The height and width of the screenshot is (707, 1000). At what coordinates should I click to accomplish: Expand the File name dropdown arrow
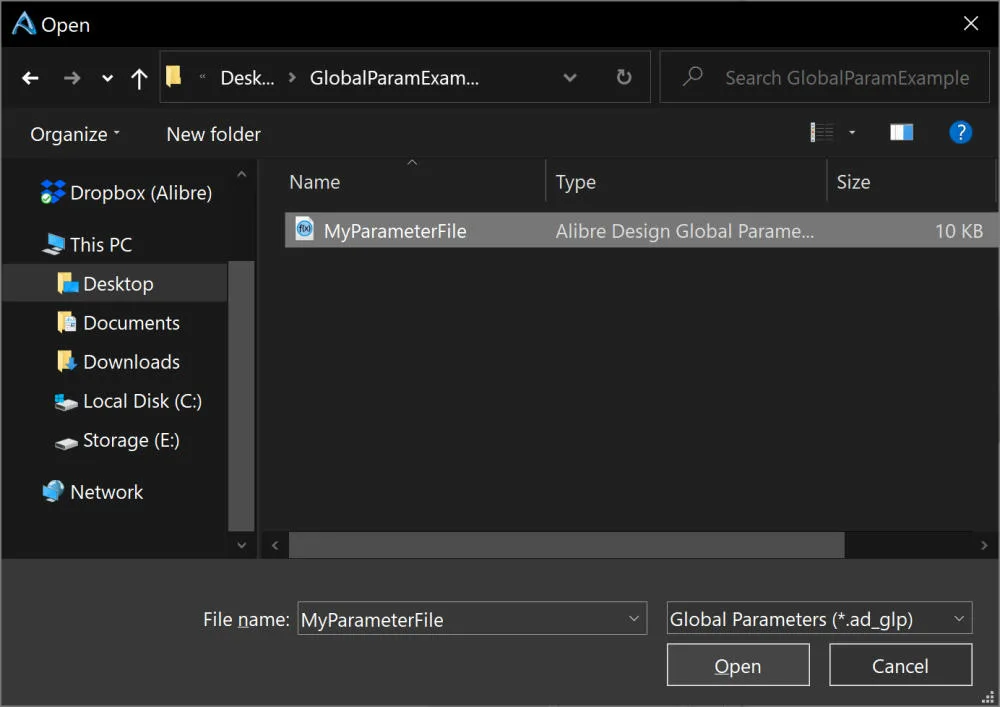(x=633, y=618)
